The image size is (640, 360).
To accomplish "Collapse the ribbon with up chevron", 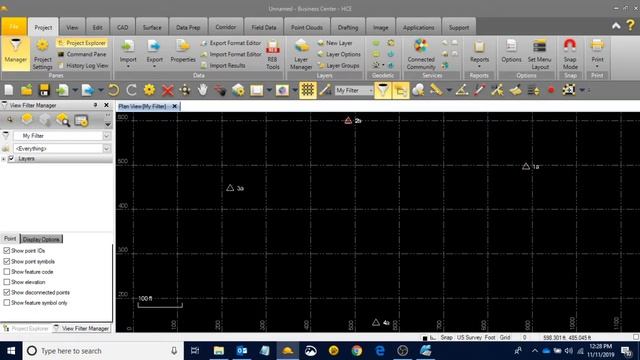I will pyautogui.click(x=616, y=26).
